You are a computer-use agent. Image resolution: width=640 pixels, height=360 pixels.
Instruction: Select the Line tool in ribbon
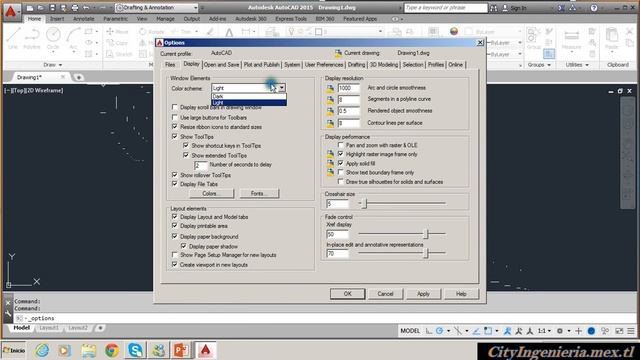coord(13,39)
